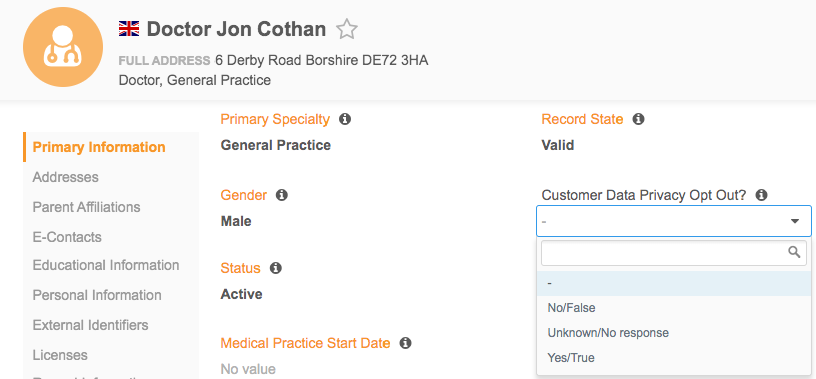Collapse the Customer Data Privacy Opt Out dropdown arrow
816x379 pixels.
pyautogui.click(x=795, y=221)
